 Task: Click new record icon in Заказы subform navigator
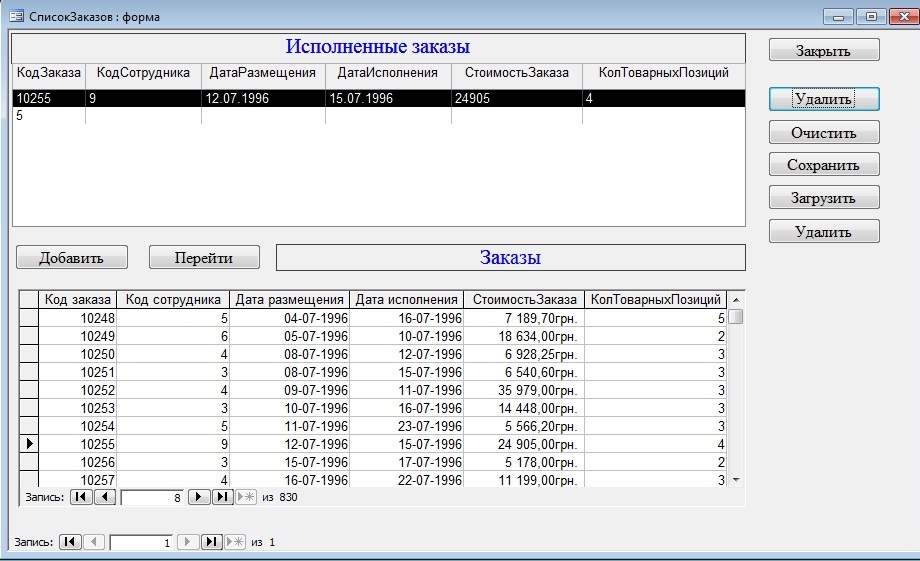click(246, 497)
